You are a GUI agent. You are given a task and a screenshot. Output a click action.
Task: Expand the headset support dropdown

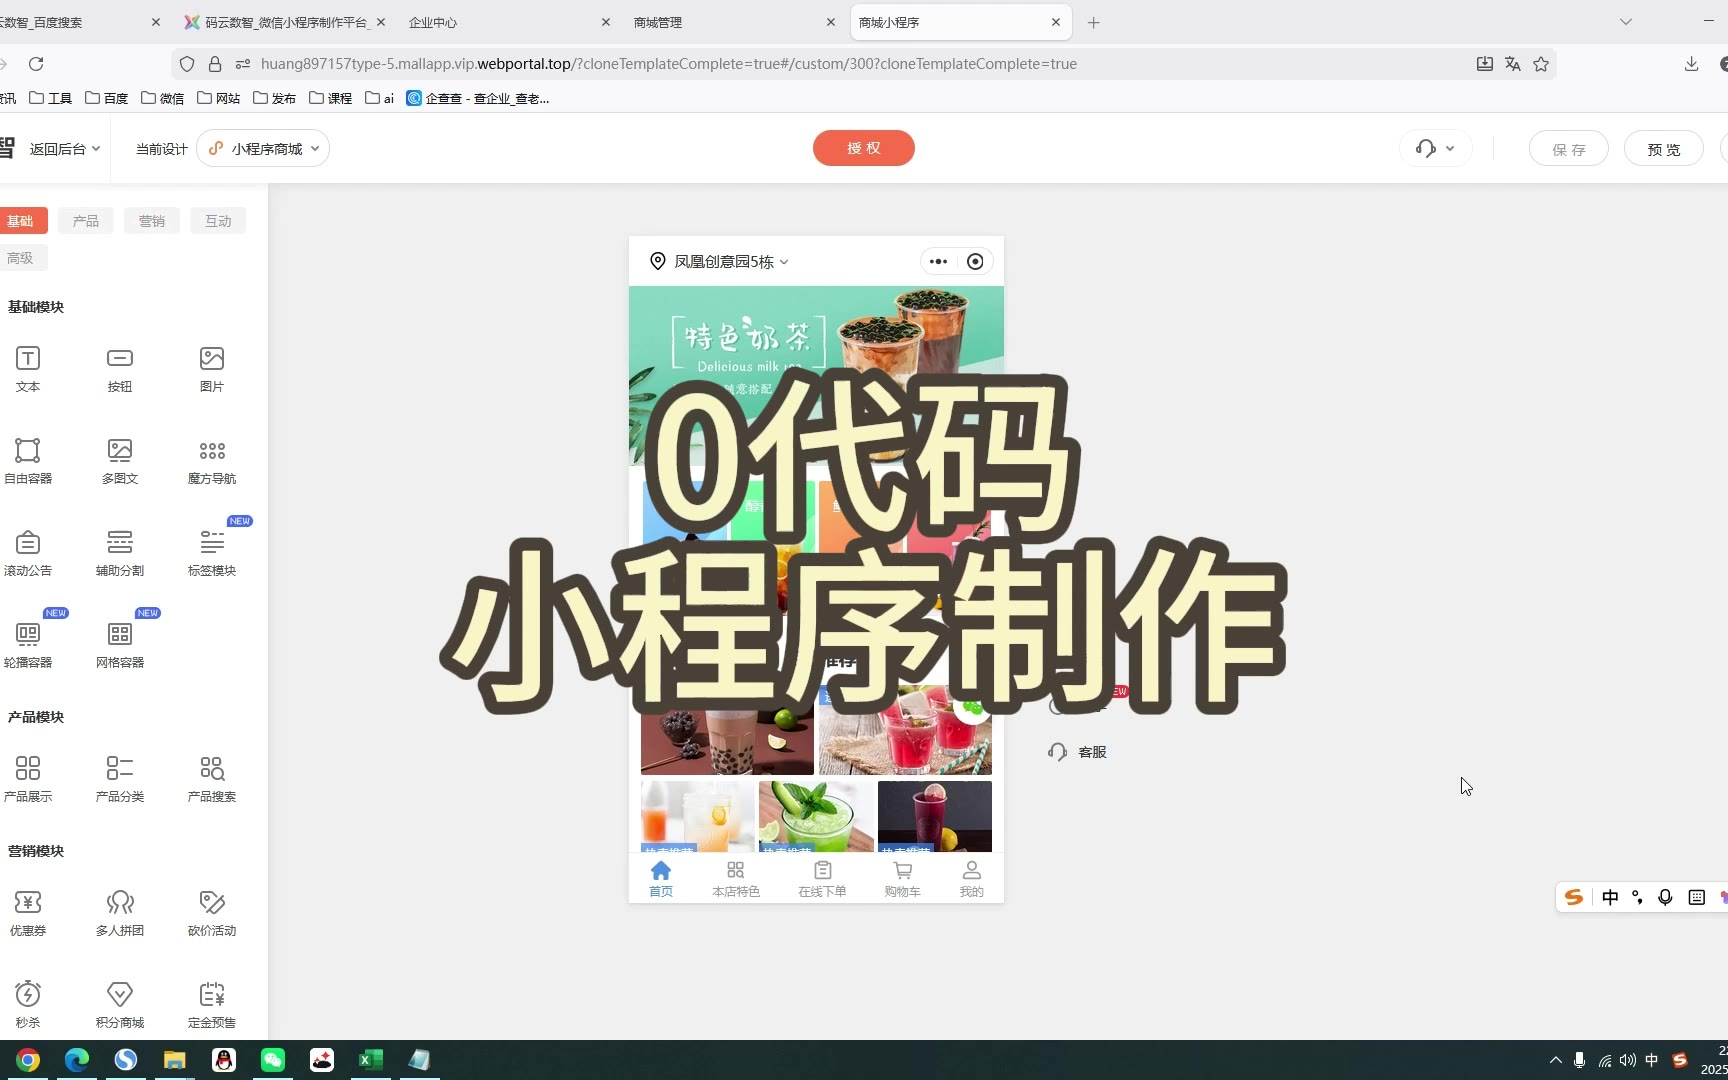[1435, 149]
